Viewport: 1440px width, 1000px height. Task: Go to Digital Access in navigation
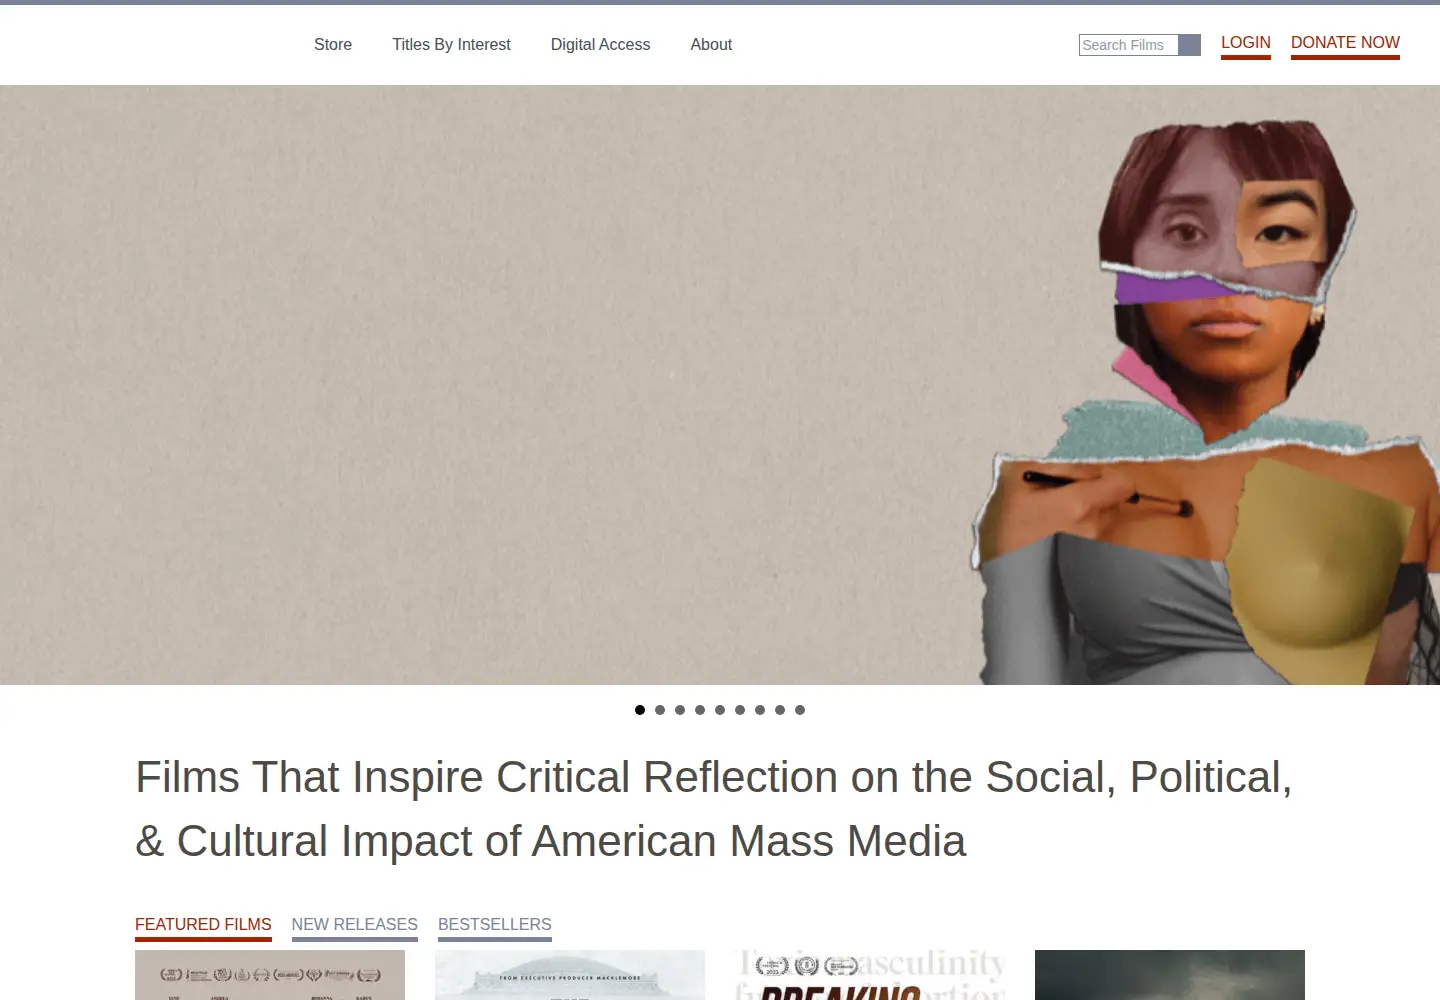pyautogui.click(x=600, y=44)
